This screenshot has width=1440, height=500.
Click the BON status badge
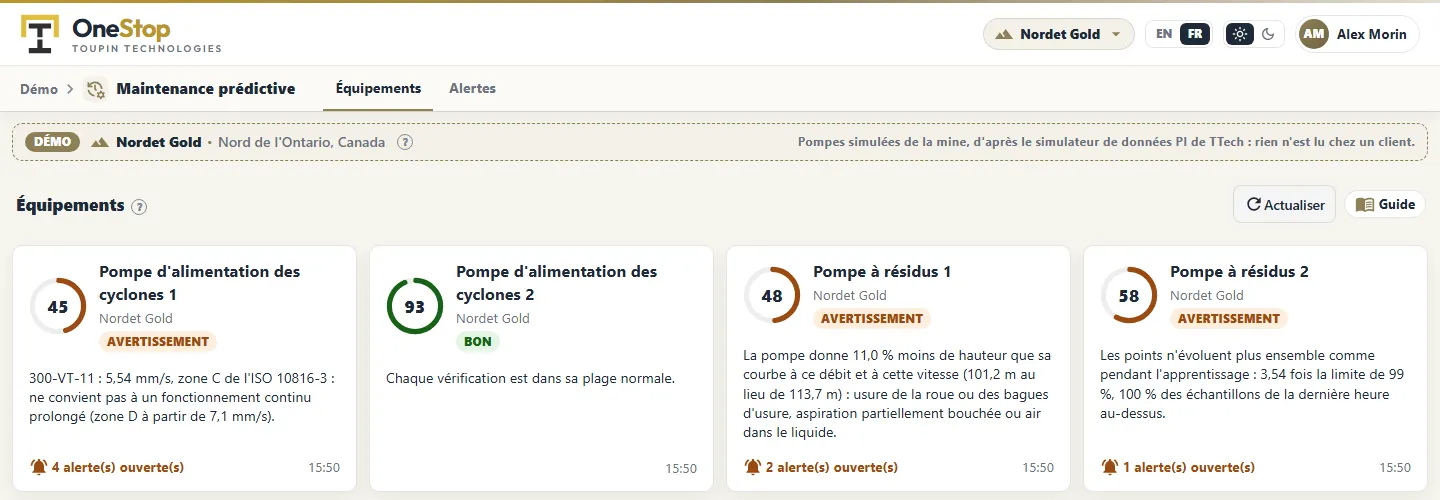pyautogui.click(x=478, y=341)
